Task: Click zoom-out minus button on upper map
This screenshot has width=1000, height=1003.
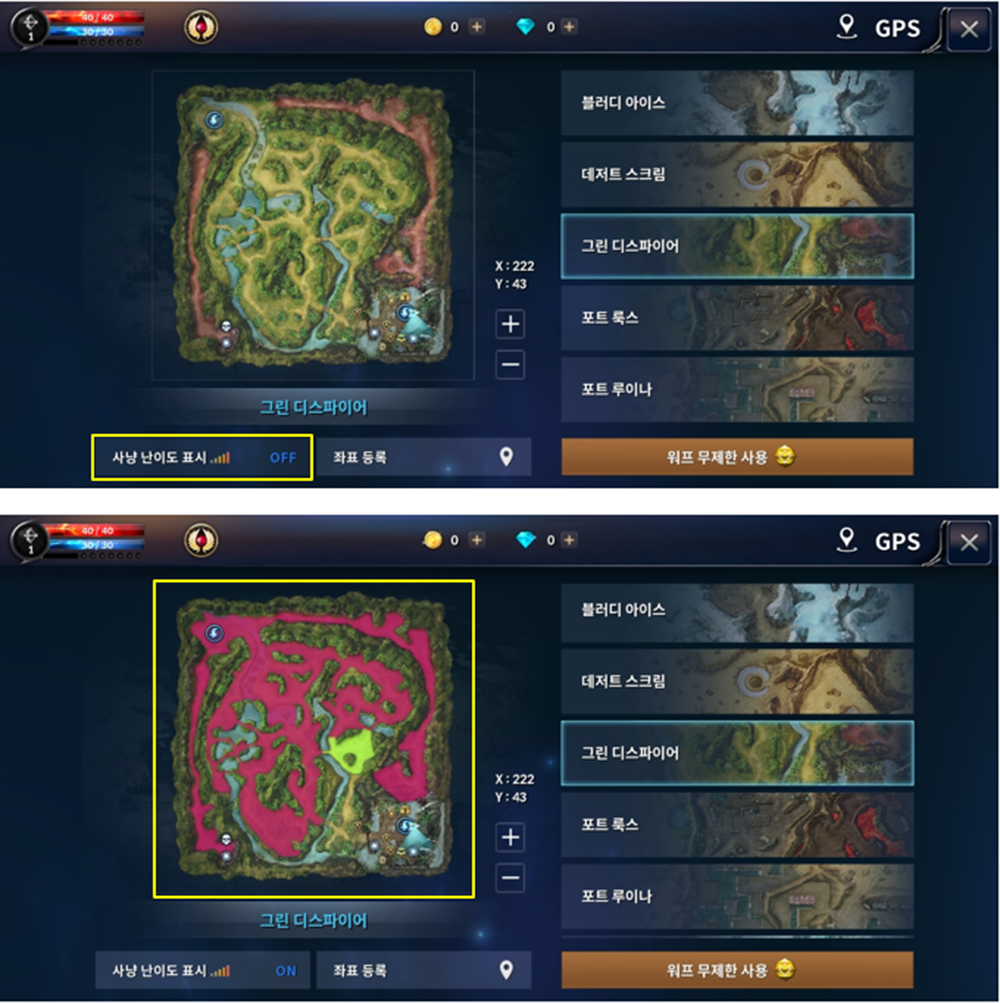Action: pyautogui.click(x=510, y=365)
